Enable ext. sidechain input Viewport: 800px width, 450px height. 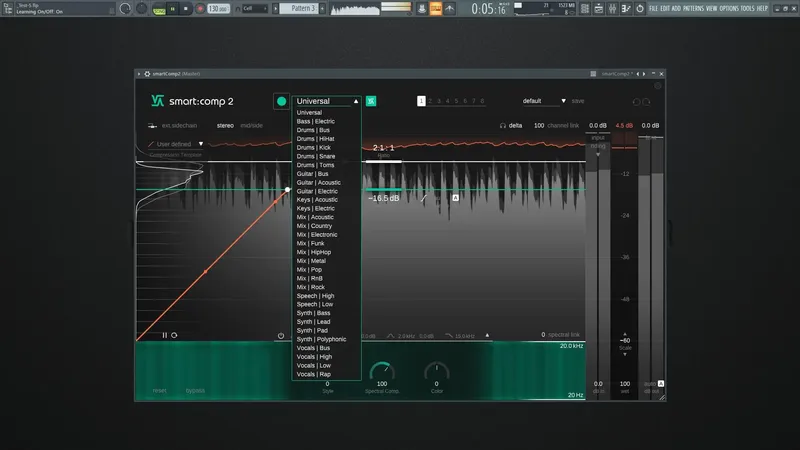(179, 126)
